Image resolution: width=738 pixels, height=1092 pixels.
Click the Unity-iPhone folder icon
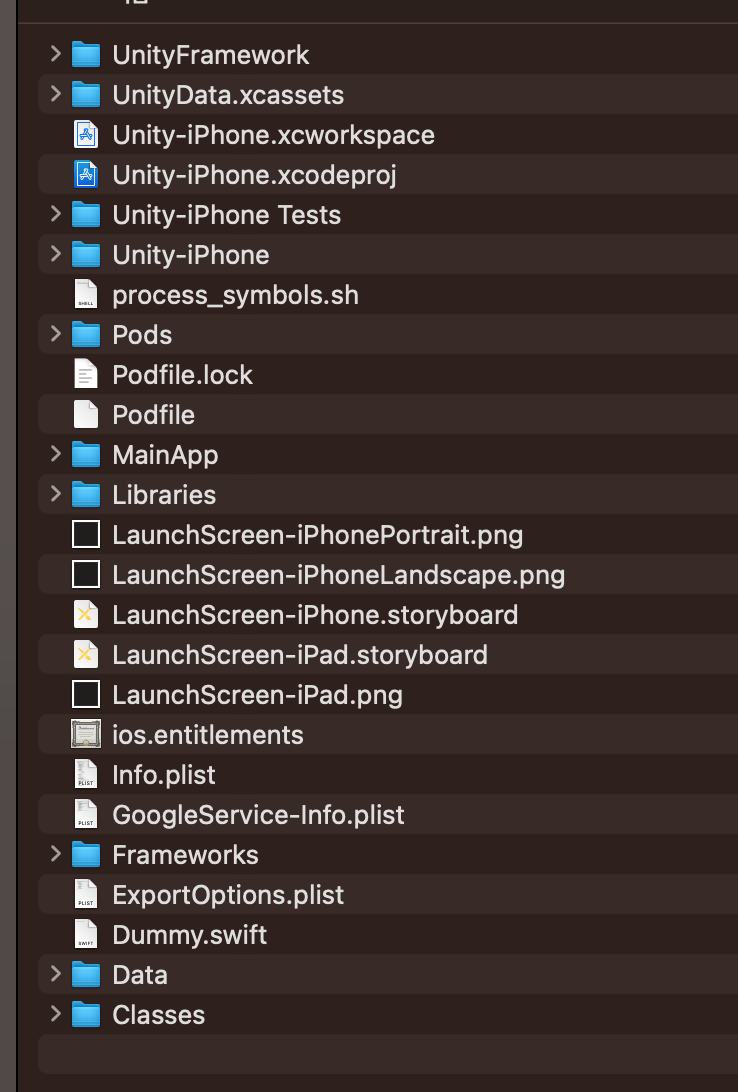[x=86, y=254]
